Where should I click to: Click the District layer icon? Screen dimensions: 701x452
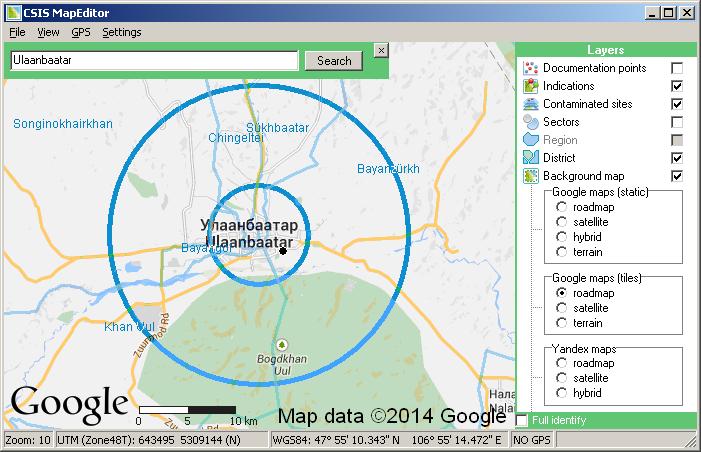[x=531, y=157]
